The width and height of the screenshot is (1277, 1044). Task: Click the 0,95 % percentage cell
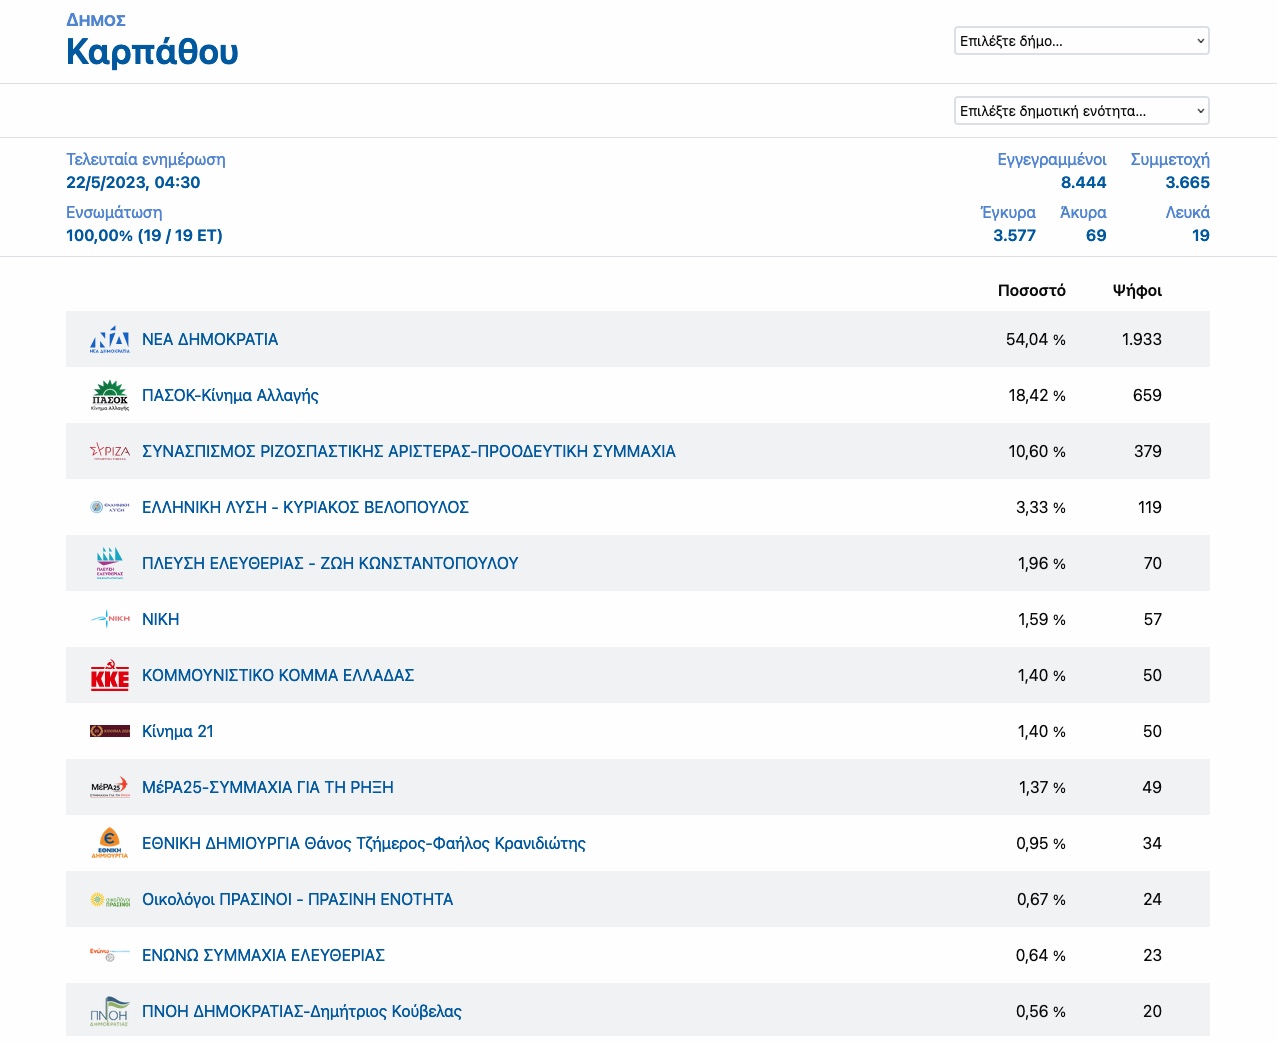coord(1041,843)
